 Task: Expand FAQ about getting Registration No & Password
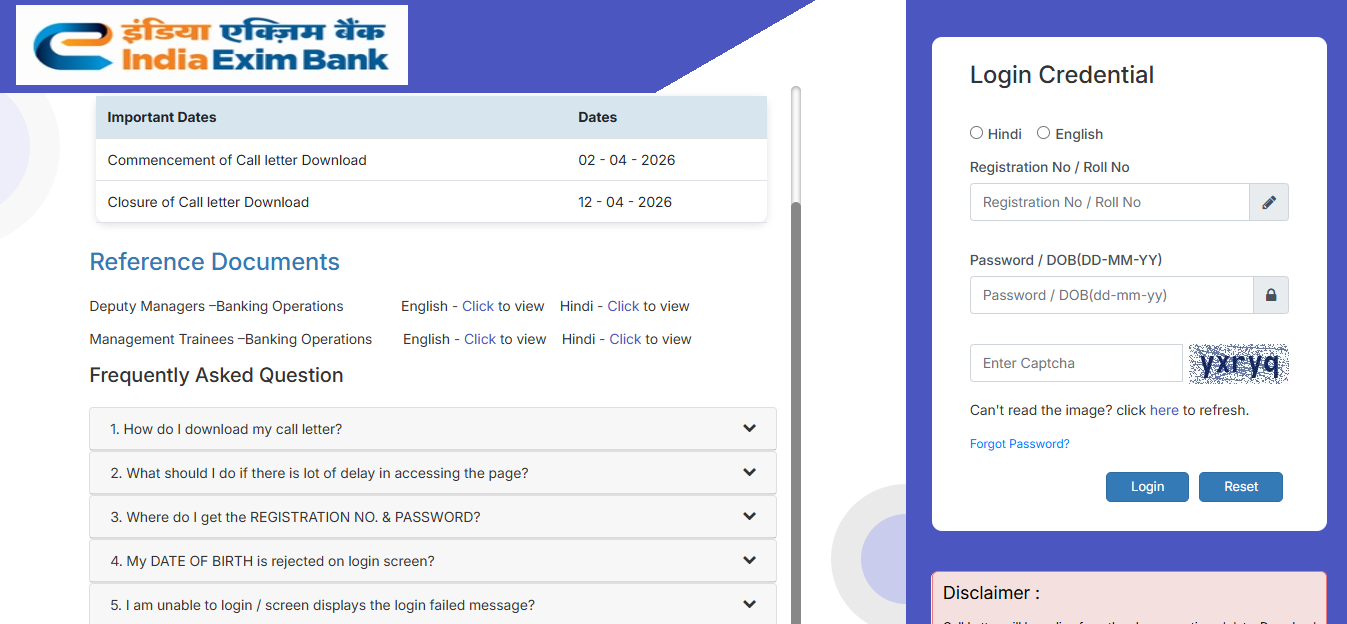click(432, 517)
